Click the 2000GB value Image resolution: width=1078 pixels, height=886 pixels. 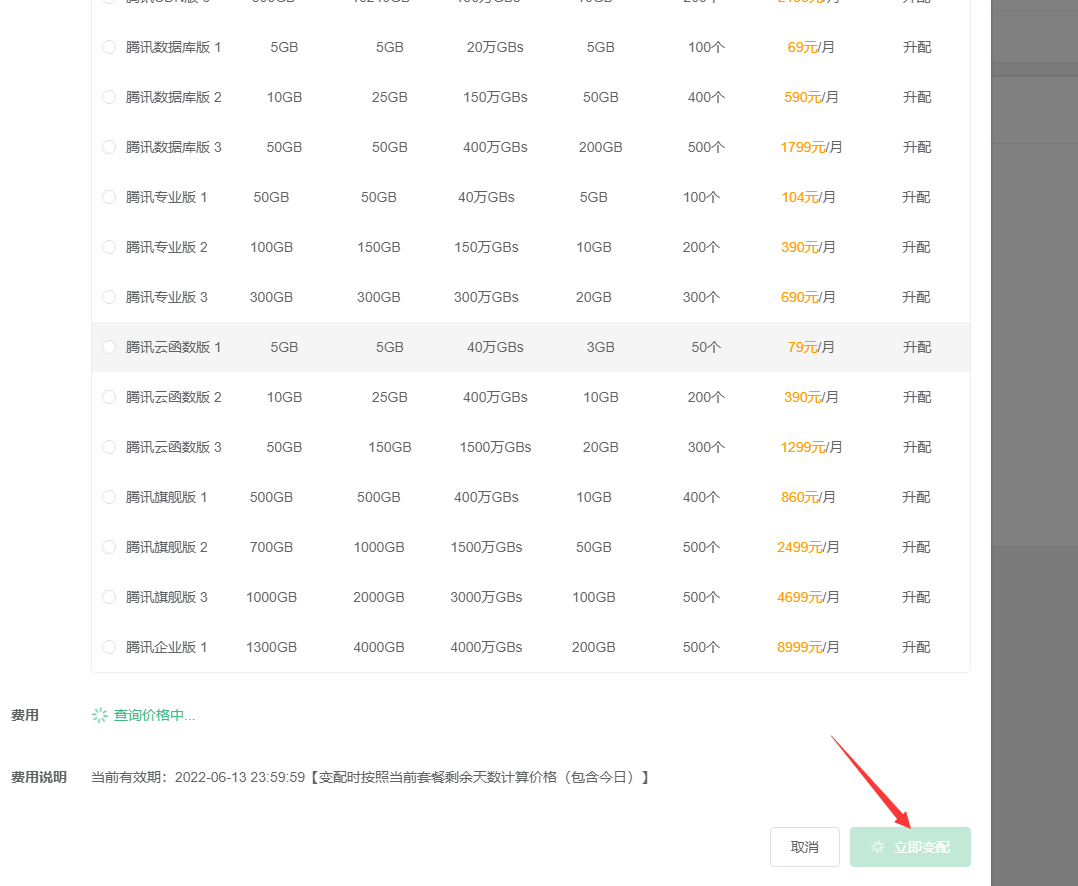pyautogui.click(x=379, y=597)
